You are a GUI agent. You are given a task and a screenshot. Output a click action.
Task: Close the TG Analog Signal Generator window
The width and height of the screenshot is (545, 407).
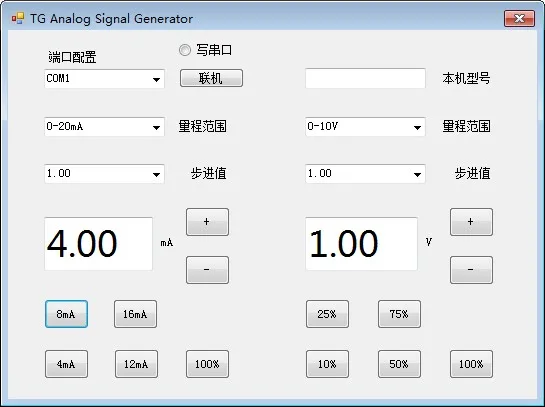tap(519, 18)
